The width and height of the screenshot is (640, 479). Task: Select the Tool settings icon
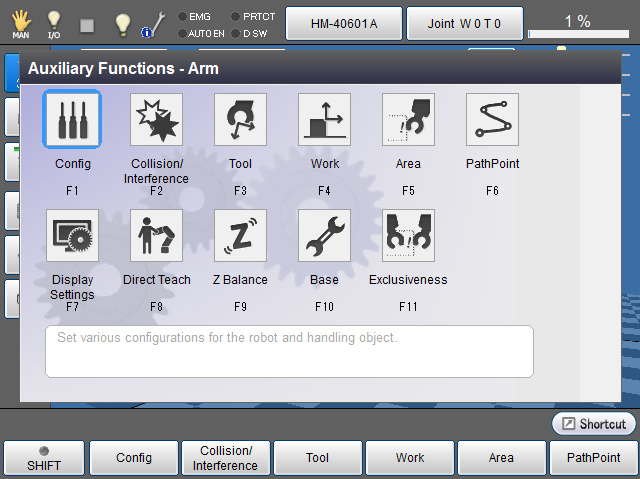pos(240,120)
